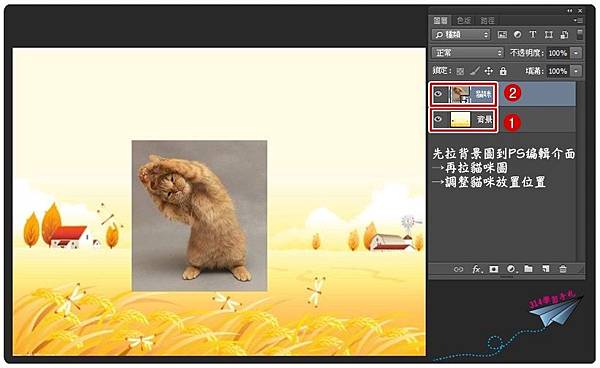Open the fx layer style menu
This screenshot has height=368, width=600.
476,269
